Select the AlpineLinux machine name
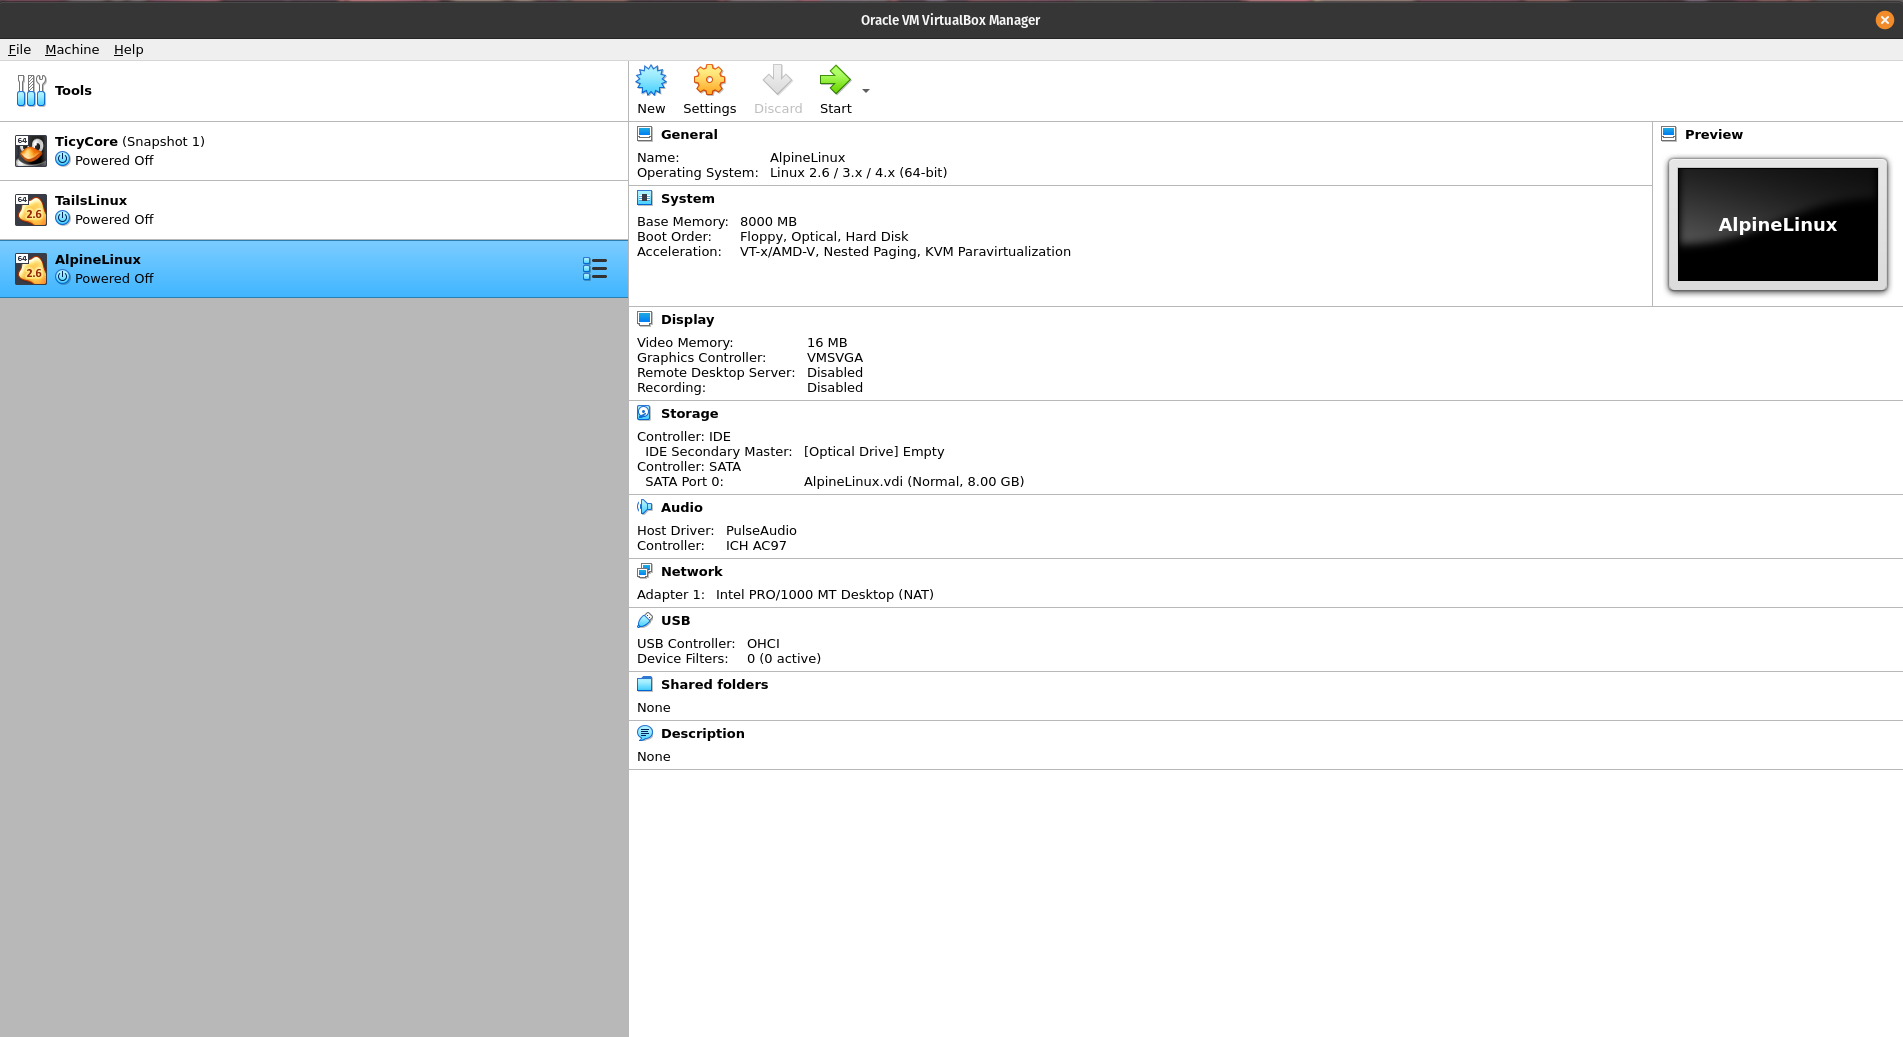 (98, 259)
